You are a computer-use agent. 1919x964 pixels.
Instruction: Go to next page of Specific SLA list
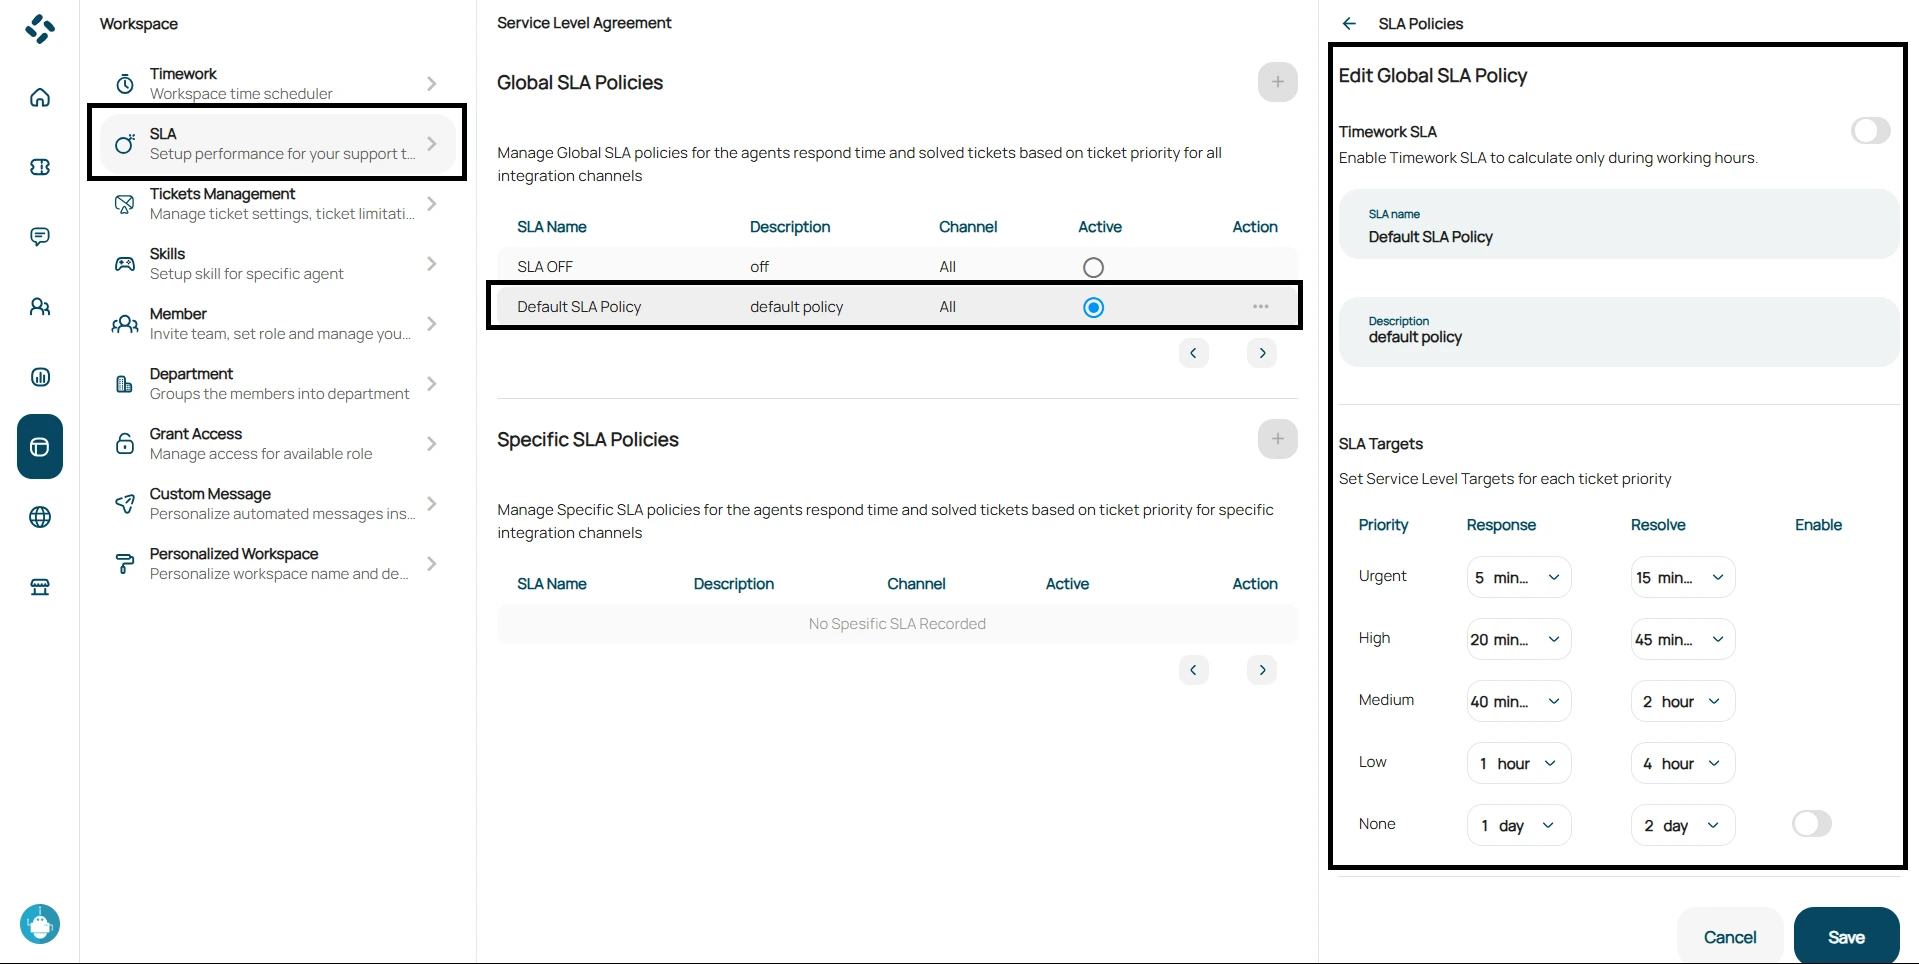pyautogui.click(x=1262, y=670)
